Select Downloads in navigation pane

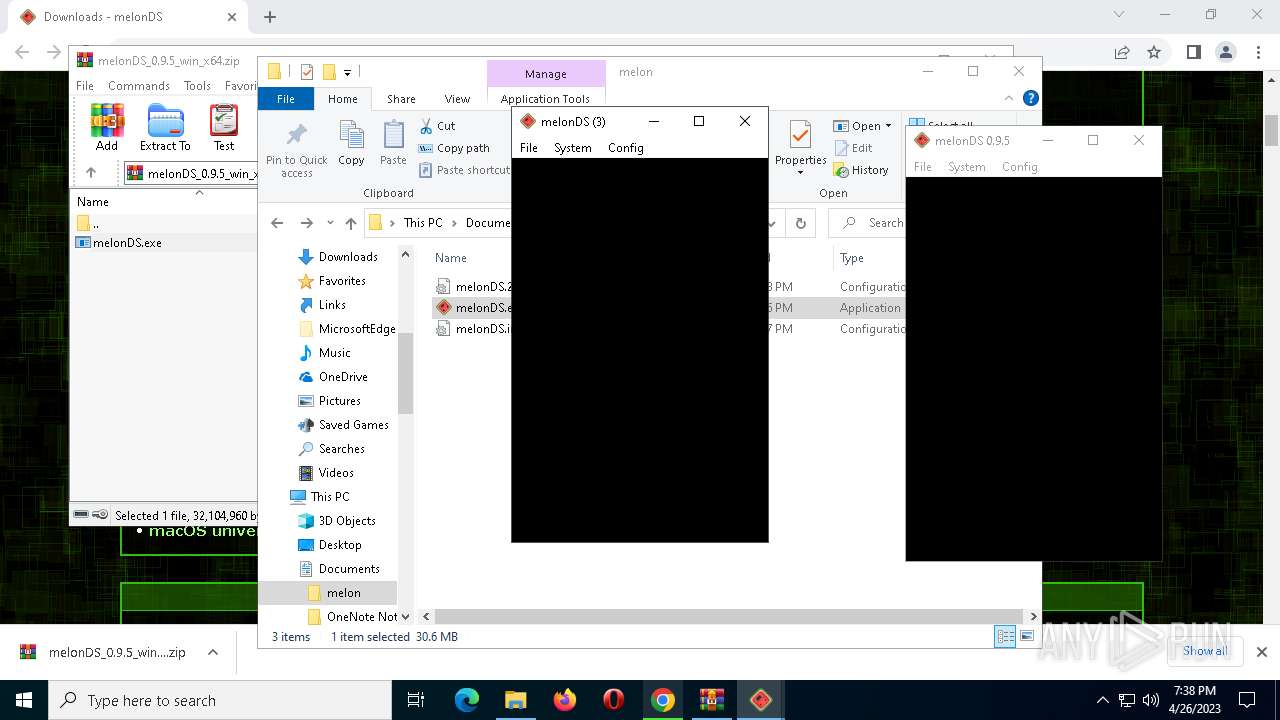coord(348,257)
